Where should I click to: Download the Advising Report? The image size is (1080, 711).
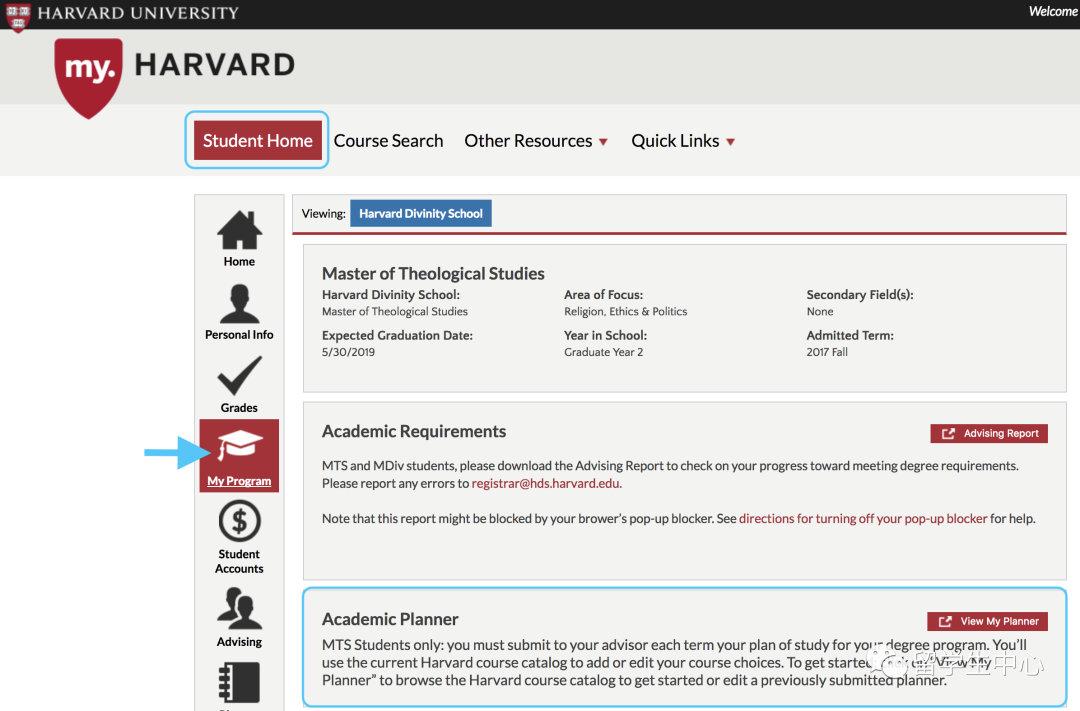[989, 434]
